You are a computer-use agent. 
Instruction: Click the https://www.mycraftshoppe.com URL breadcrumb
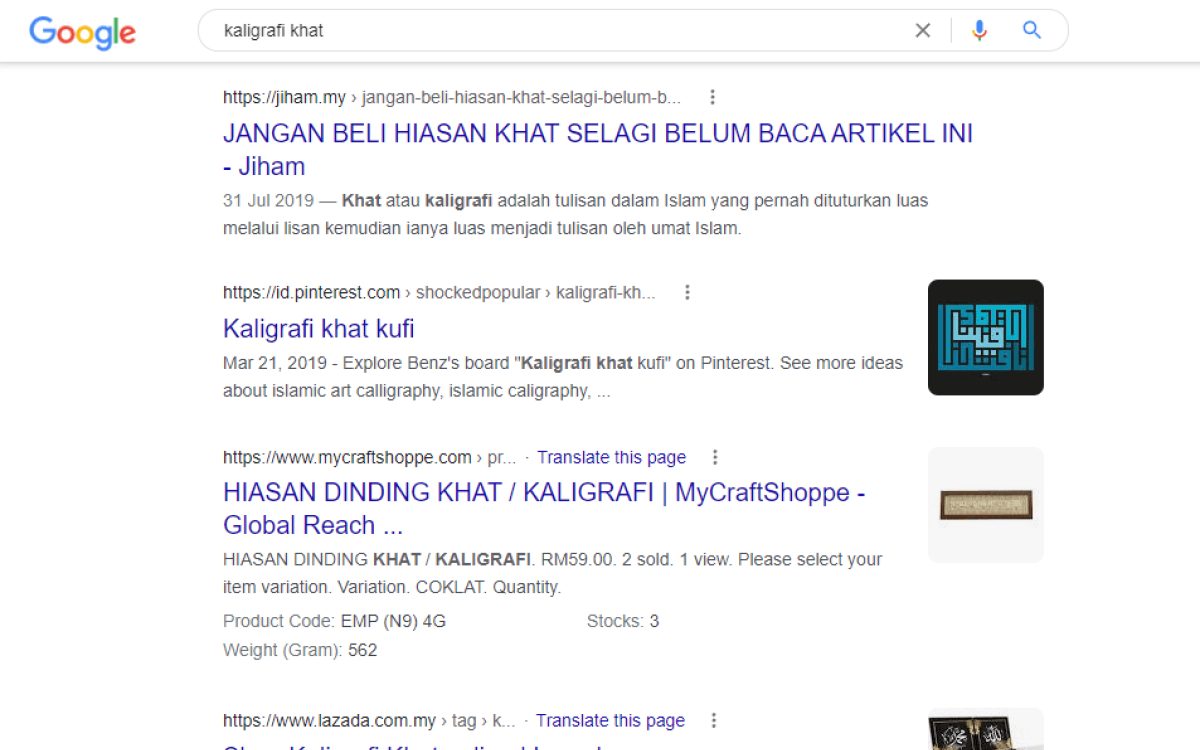(370, 457)
